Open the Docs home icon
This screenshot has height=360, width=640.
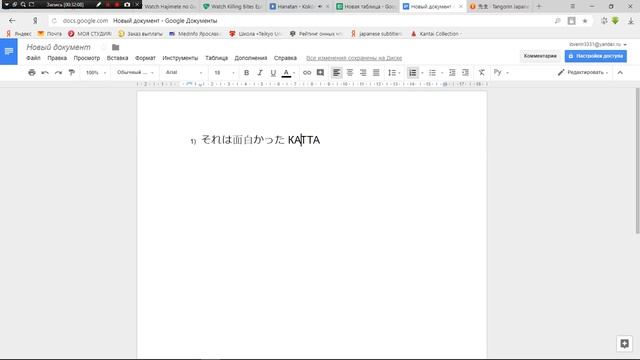[x=9, y=51]
